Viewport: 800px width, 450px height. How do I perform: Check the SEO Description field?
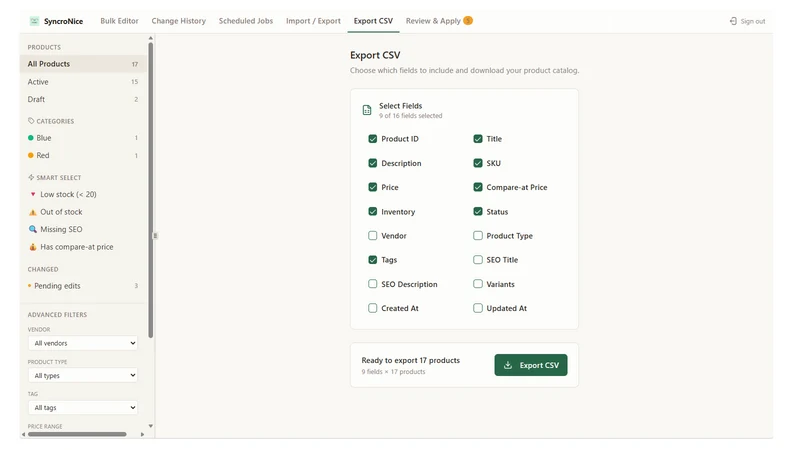pyautogui.click(x=372, y=284)
